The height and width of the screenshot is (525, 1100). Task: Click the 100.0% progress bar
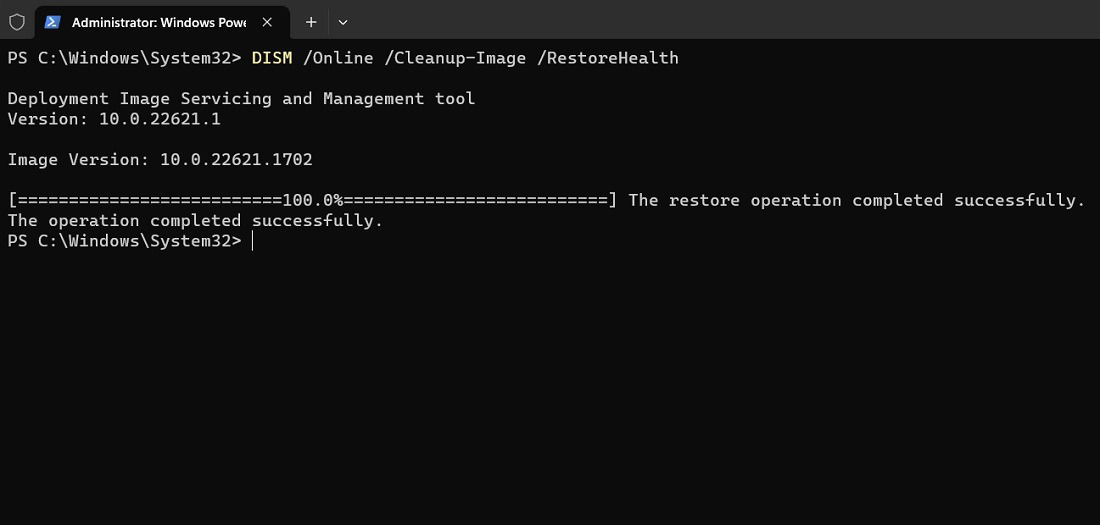point(312,201)
